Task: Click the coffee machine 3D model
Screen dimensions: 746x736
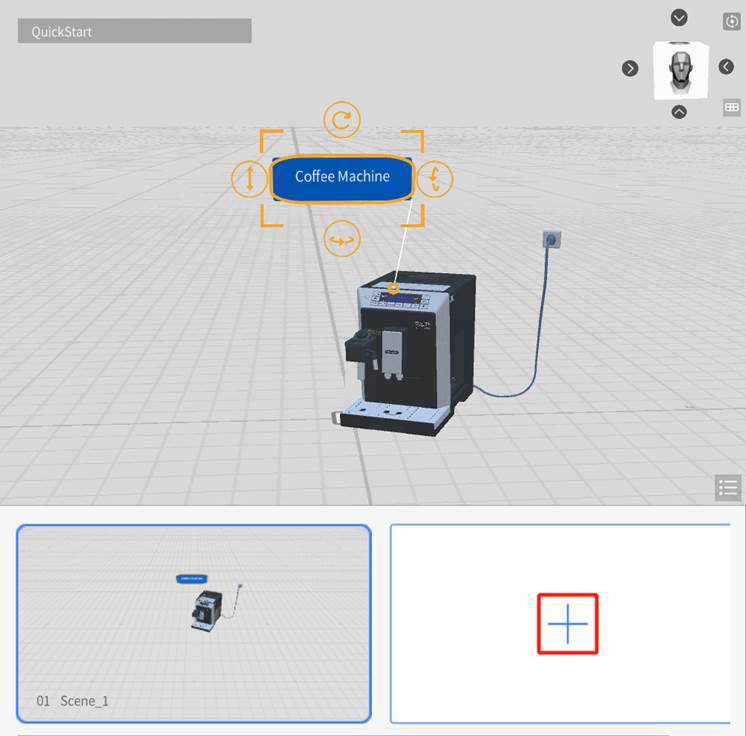Action: [x=410, y=350]
